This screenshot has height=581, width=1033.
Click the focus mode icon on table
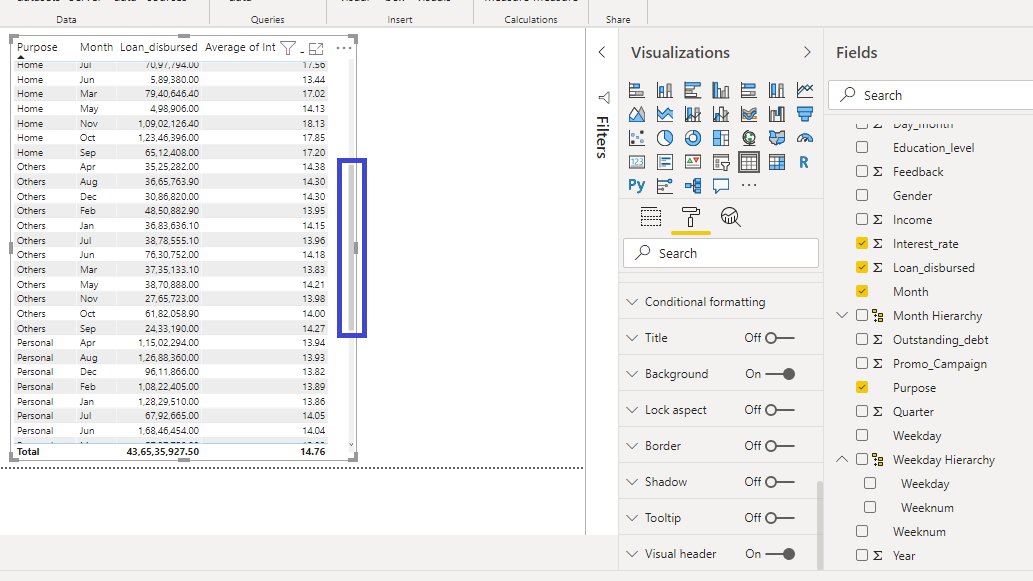point(316,48)
